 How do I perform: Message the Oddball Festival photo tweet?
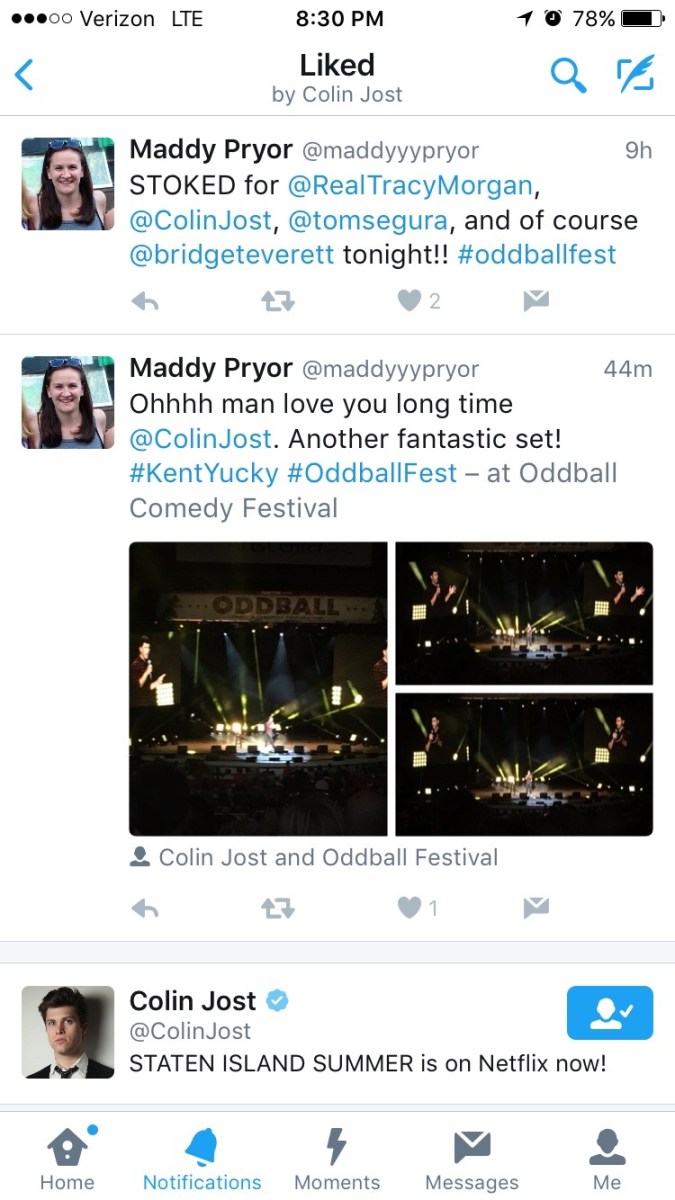point(536,908)
